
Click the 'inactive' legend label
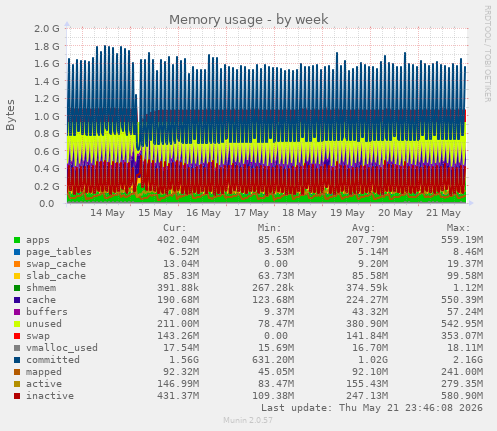[x=50, y=396]
